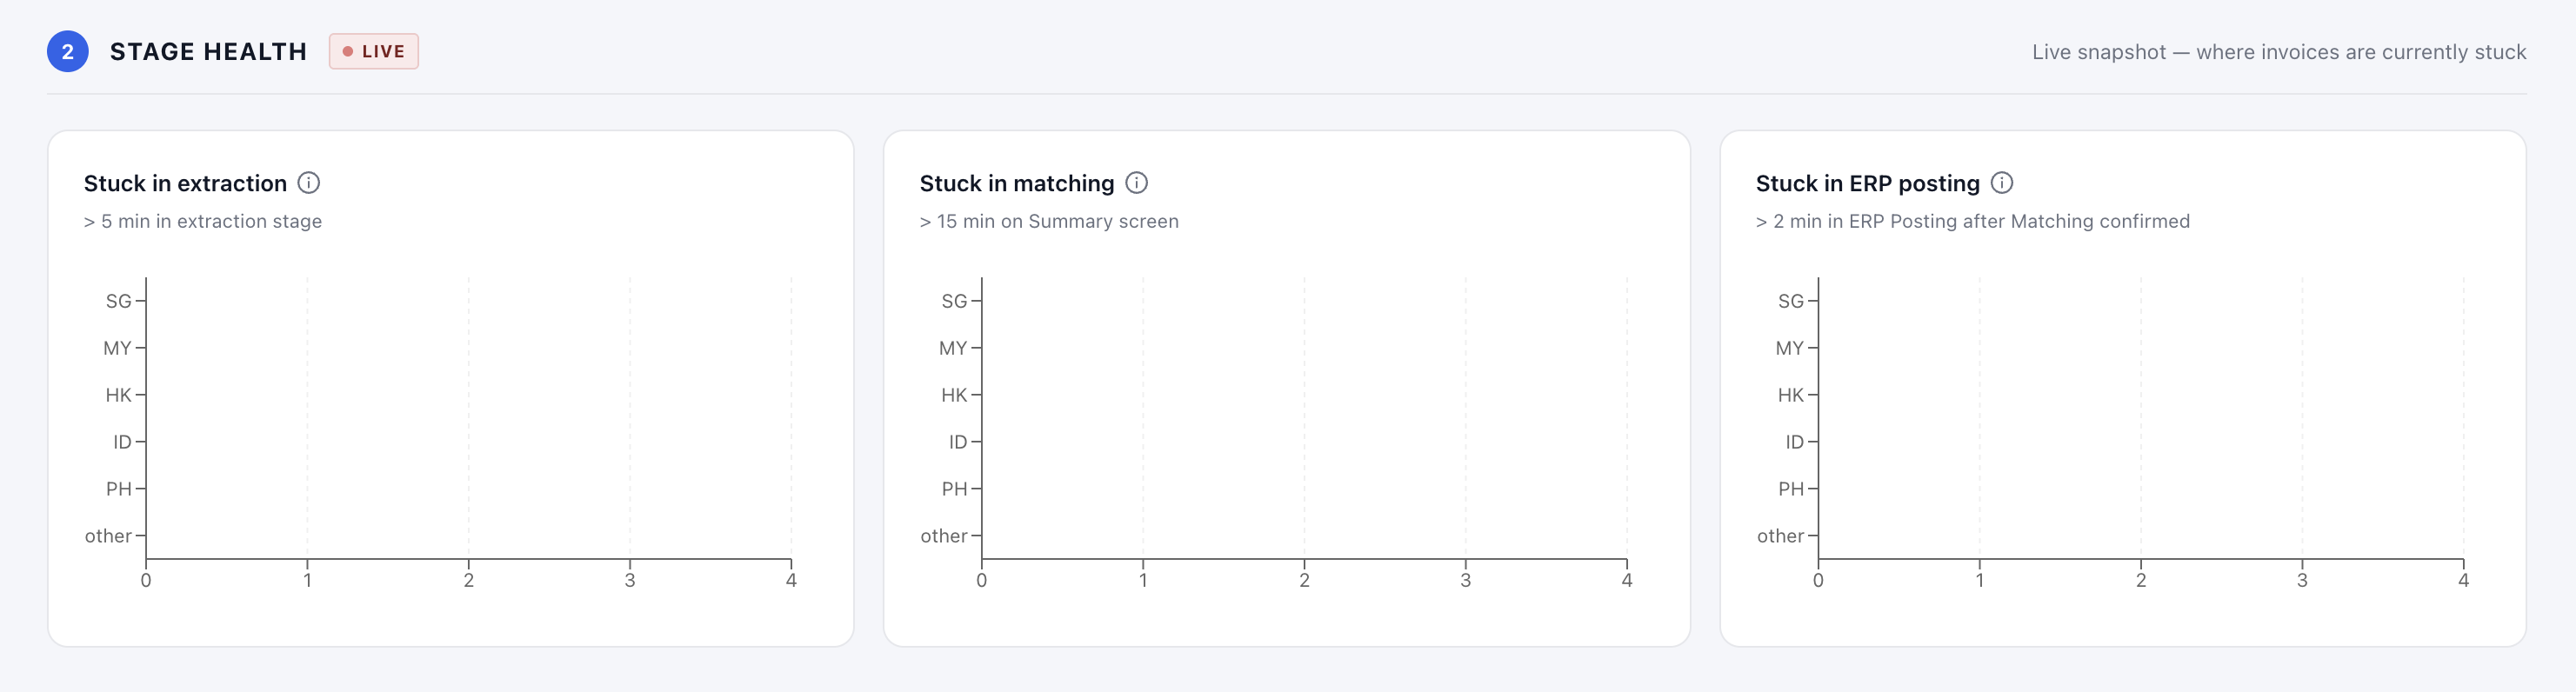
Task: Select ID label in extraction chart
Action: coord(122,442)
